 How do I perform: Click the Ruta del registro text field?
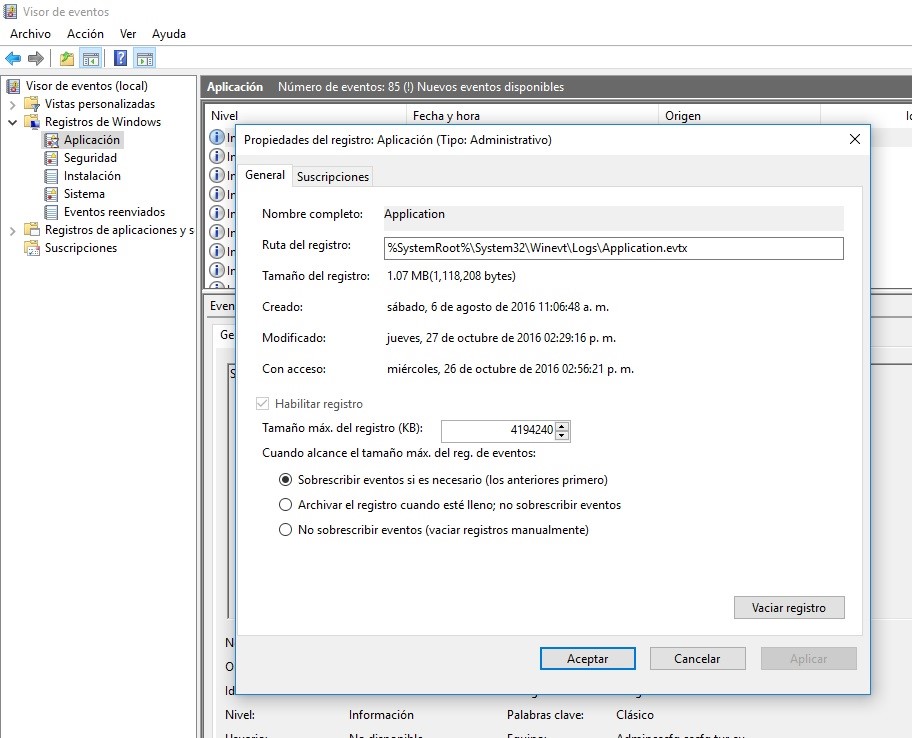(613, 248)
